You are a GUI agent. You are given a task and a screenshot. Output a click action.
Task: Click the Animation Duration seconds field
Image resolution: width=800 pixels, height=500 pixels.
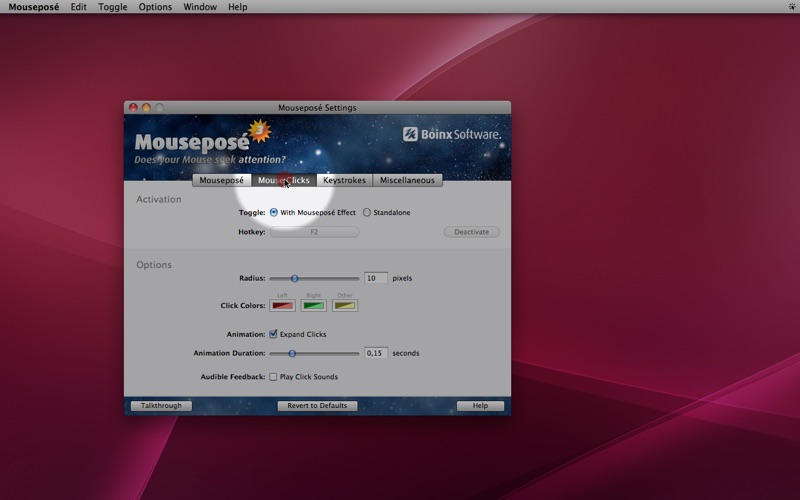click(375, 353)
